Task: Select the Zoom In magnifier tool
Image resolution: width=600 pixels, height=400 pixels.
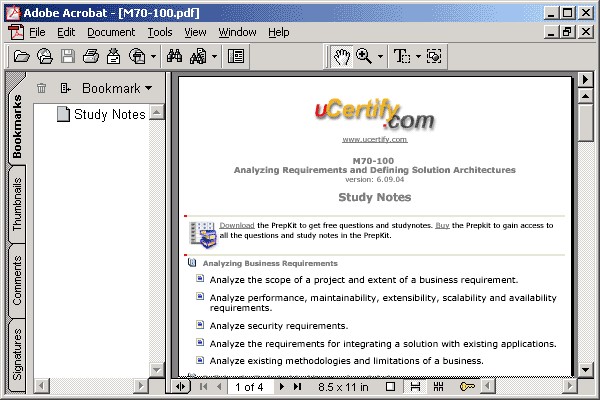Action: [x=364, y=57]
